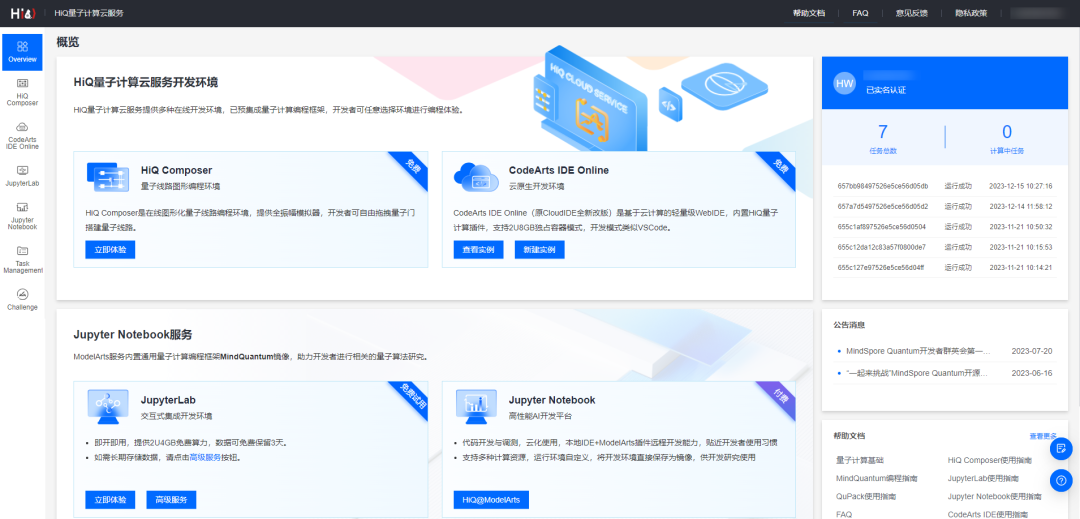
Task: Open Task Management in the sidebar
Action: coord(22,258)
